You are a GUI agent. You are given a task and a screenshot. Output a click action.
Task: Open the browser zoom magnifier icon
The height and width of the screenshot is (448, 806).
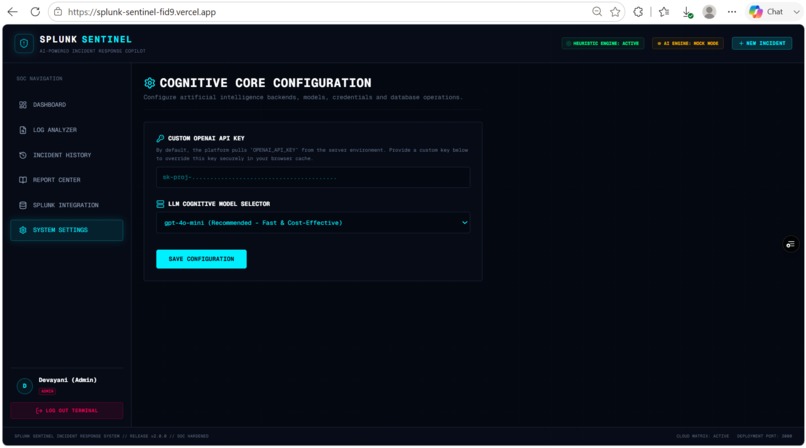(x=597, y=12)
